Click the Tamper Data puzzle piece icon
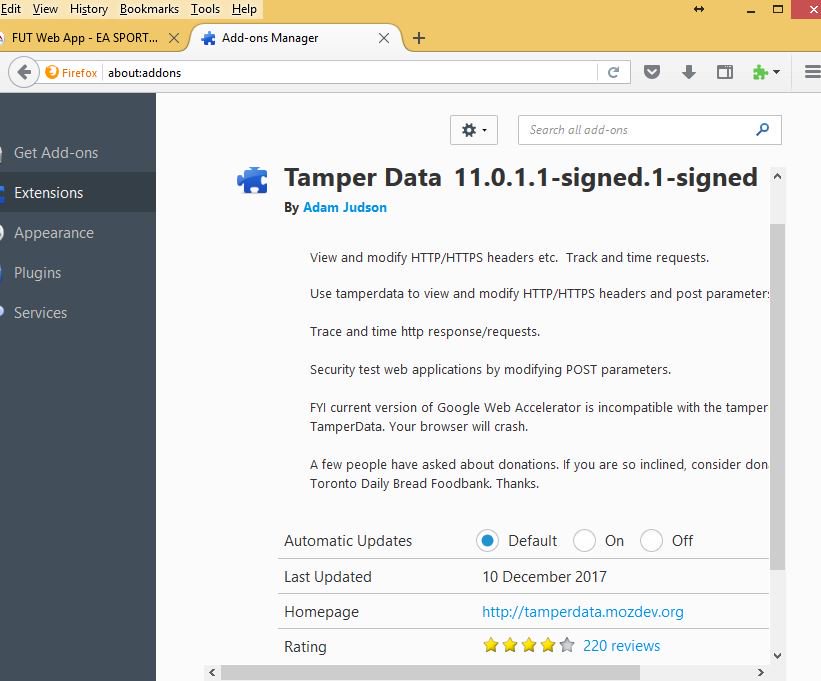This screenshot has height=681, width=821. coord(252,181)
